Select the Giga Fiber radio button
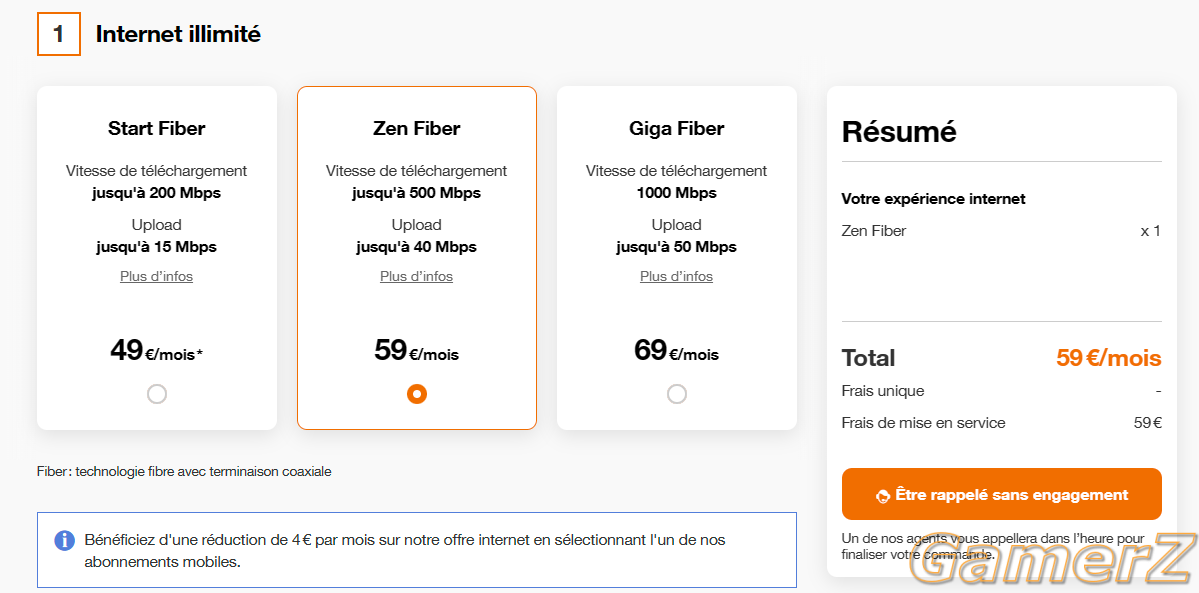1199x593 pixels. (x=677, y=394)
